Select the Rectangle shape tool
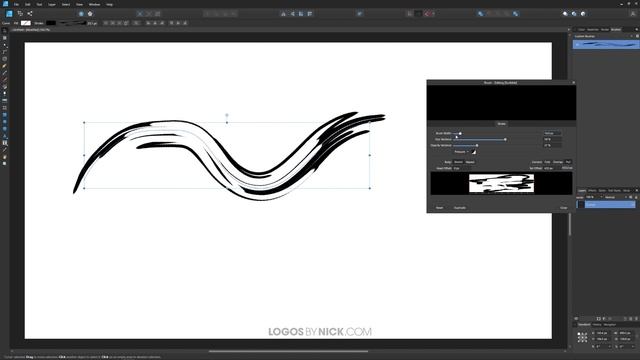 [4, 115]
